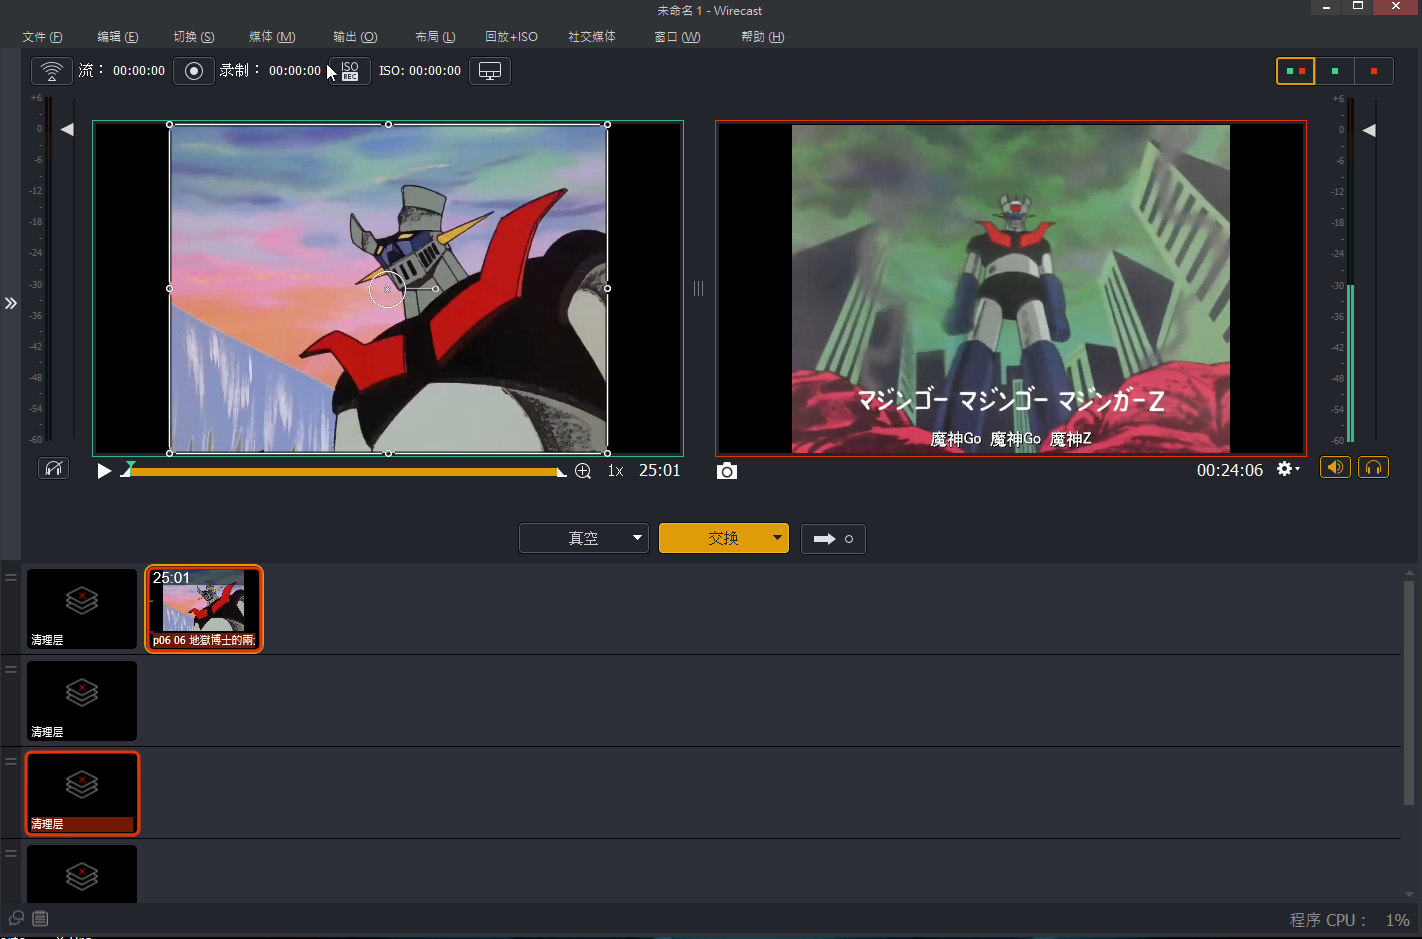Click the divider handle between preview and live
1422x939 pixels.
point(698,288)
